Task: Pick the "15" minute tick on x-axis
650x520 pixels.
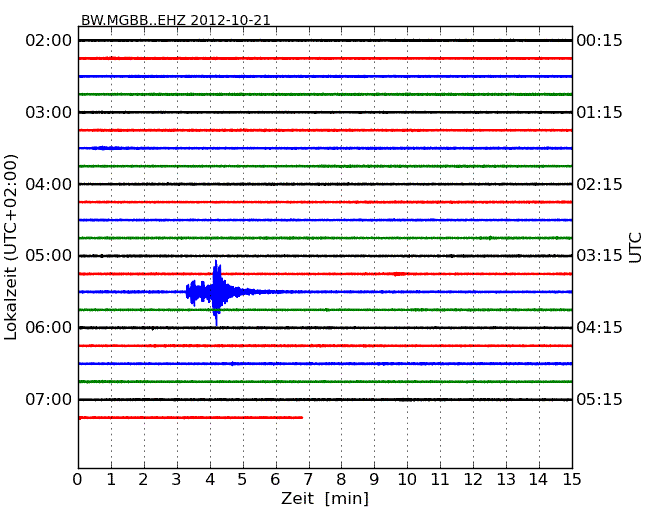Action: [x=572, y=479]
